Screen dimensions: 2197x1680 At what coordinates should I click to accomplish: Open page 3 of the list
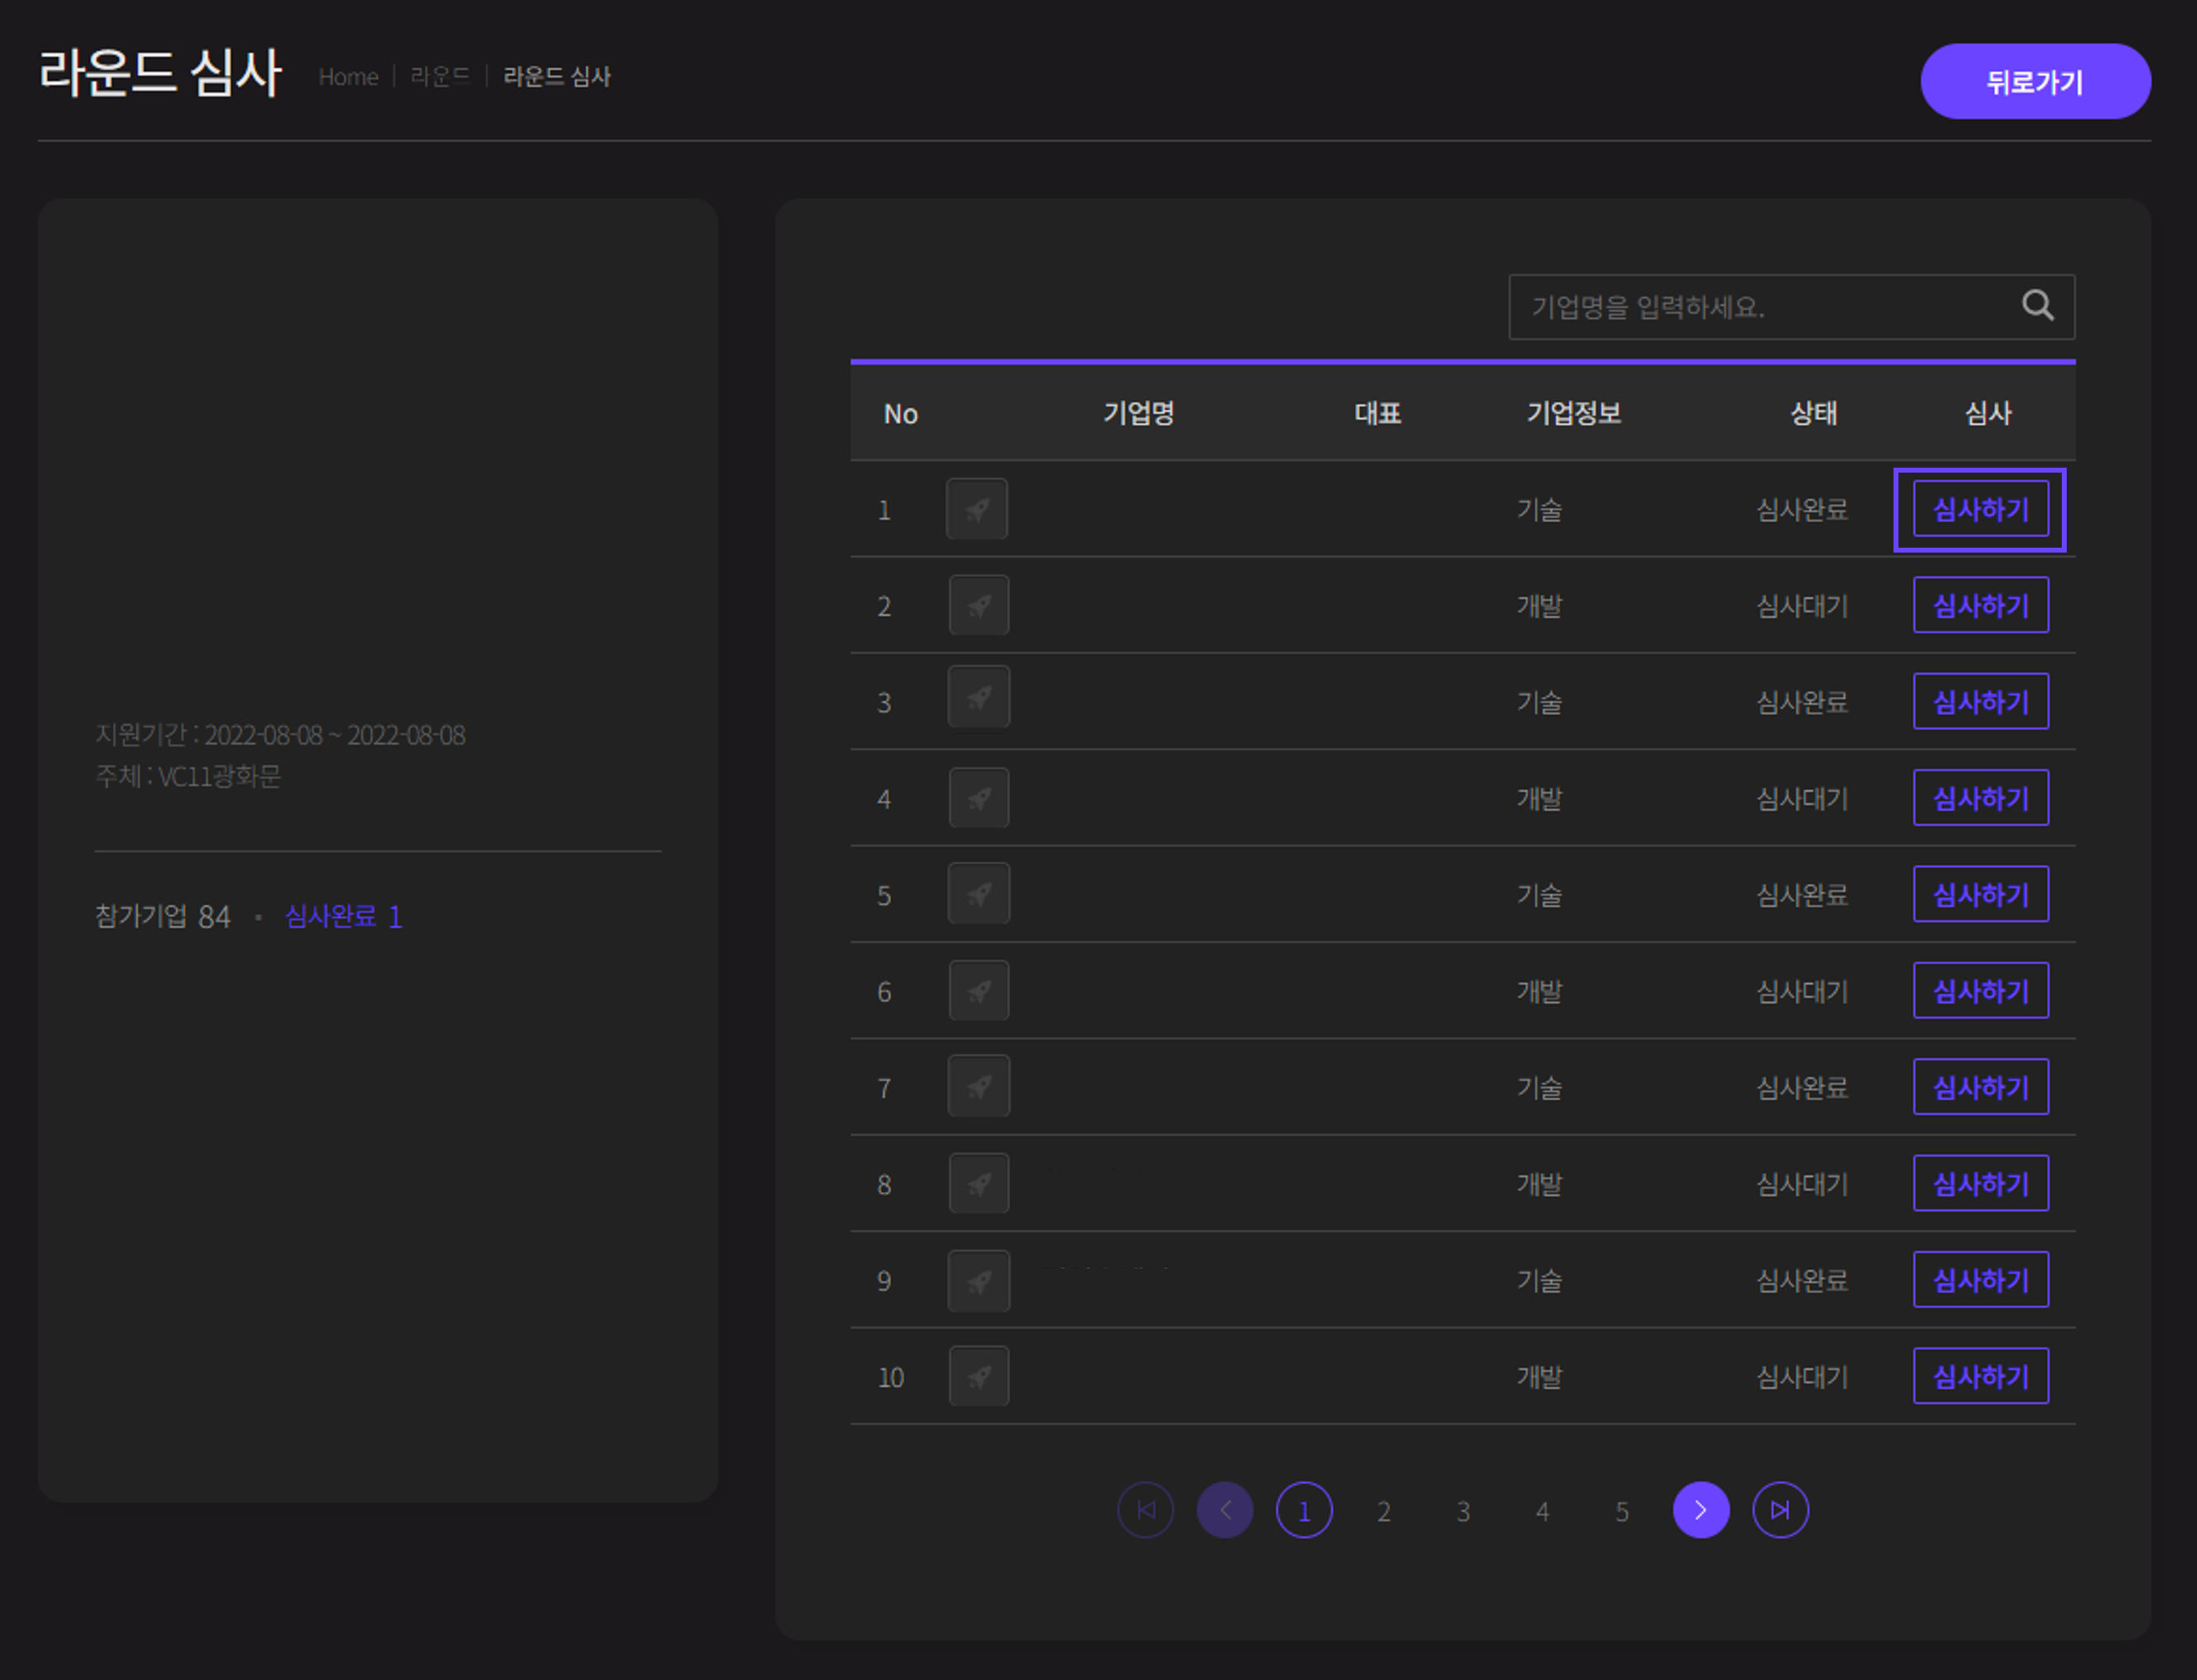coord(1463,1511)
